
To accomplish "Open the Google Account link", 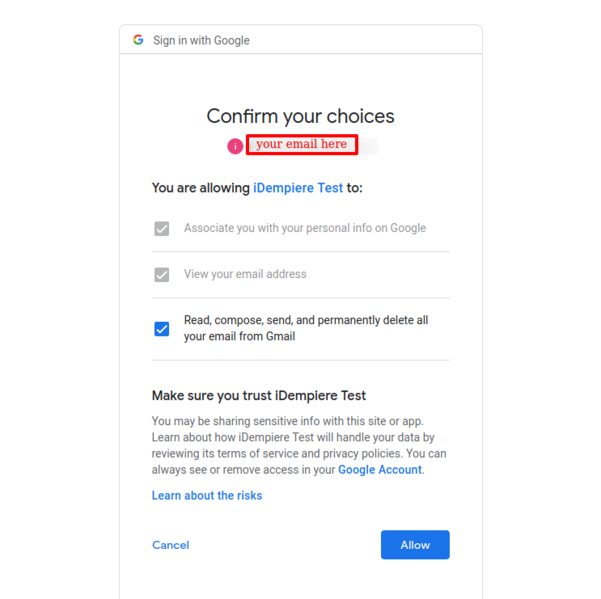I will click(x=380, y=469).
